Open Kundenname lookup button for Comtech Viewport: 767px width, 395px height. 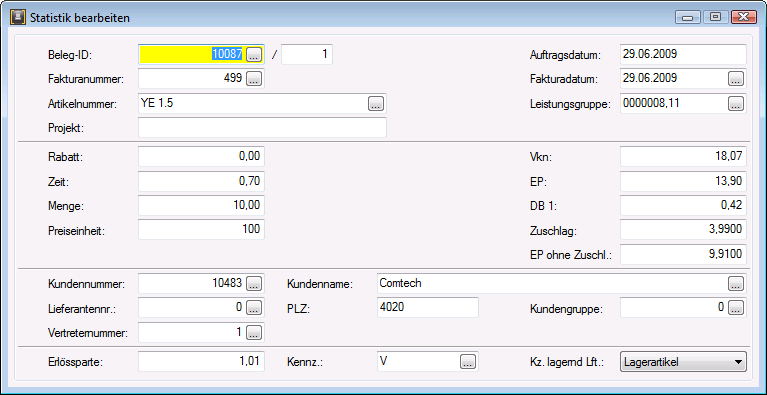click(736, 283)
